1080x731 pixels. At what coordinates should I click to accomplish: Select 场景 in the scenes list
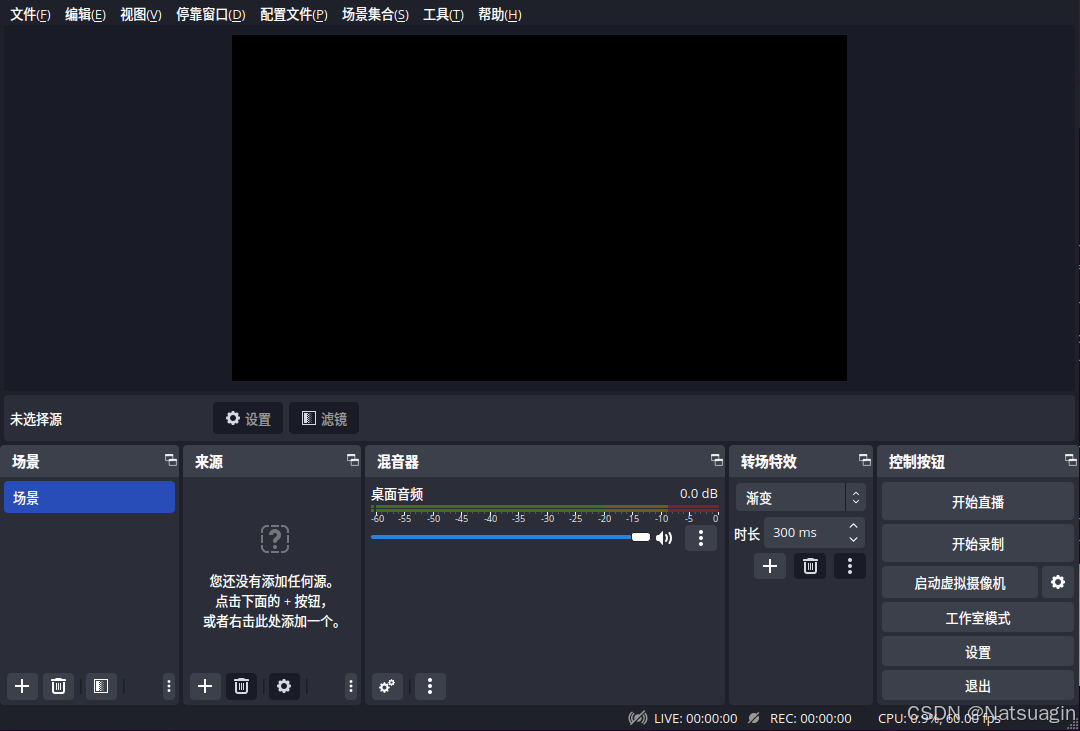[x=89, y=497]
